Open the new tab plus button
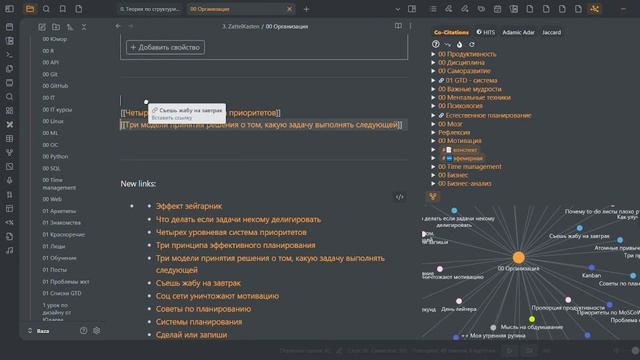 click(x=307, y=9)
